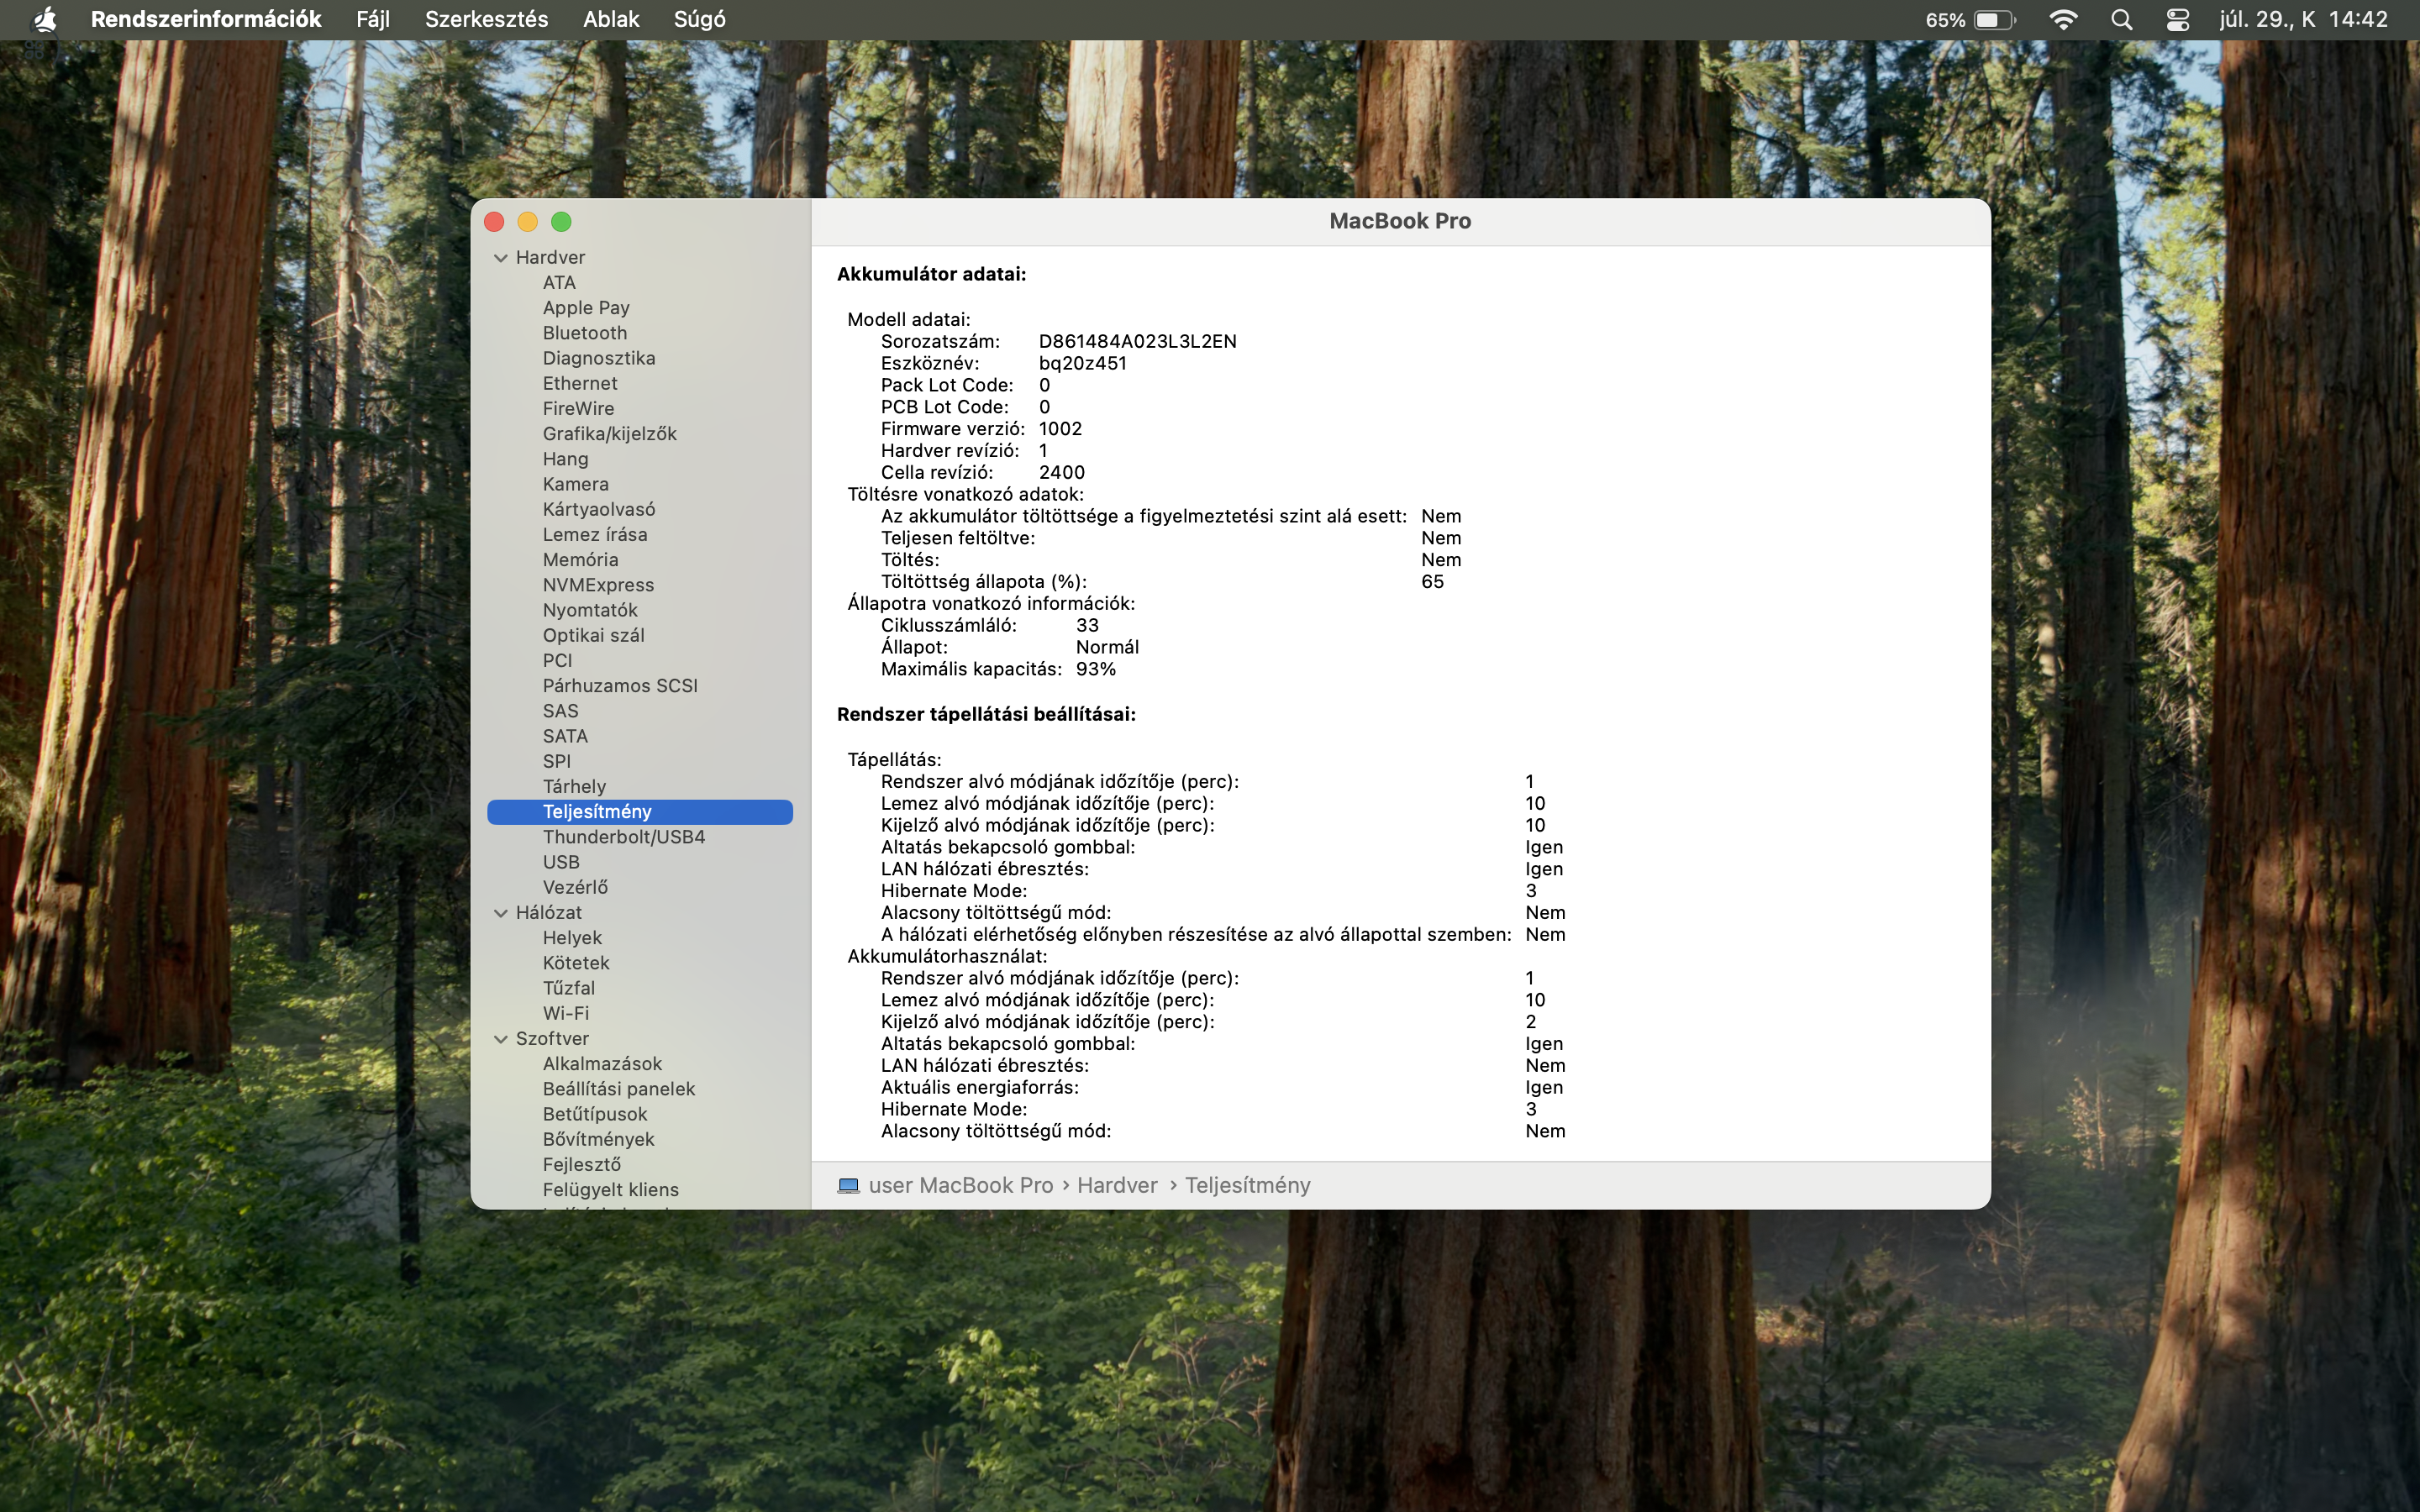
Task: Select Tűzfal under Hálózat
Action: click(x=640, y=988)
